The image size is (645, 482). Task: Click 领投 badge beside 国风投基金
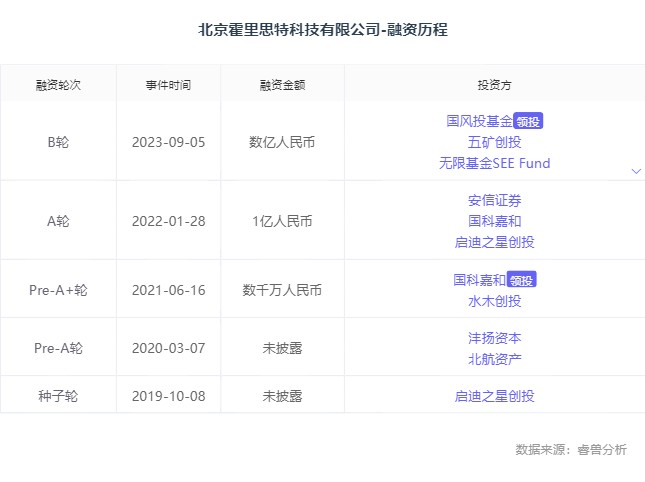pyautogui.click(x=528, y=122)
